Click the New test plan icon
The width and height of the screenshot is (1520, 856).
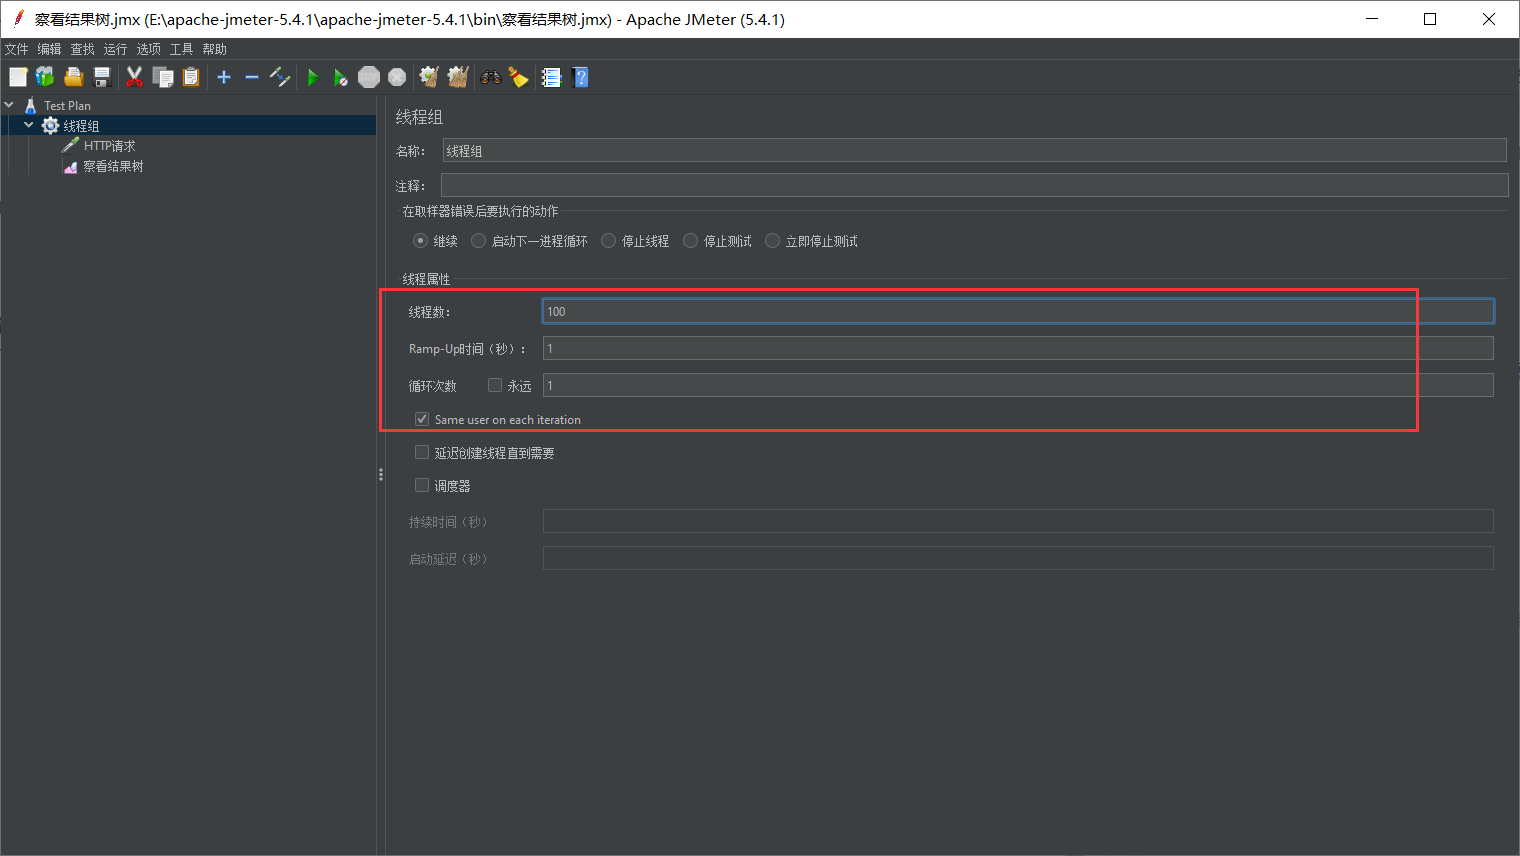18,77
